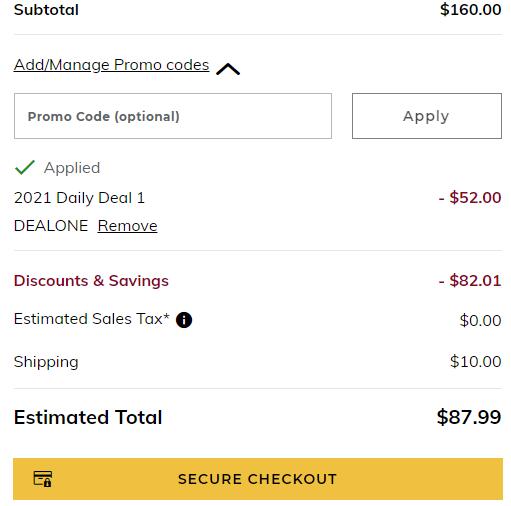Screen dimensions: 511x506
Task: Click the Shipping label
Action: [46, 362]
